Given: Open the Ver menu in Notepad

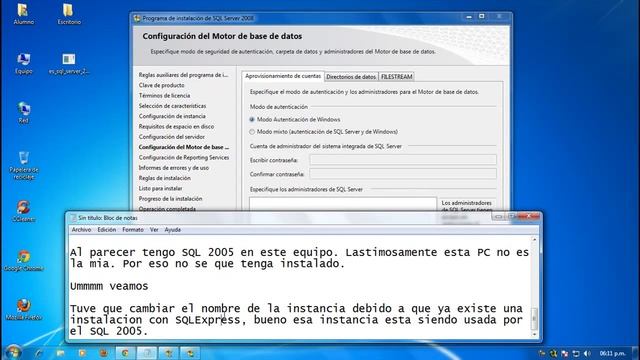Looking at the screenshot, I should point(154,230).
